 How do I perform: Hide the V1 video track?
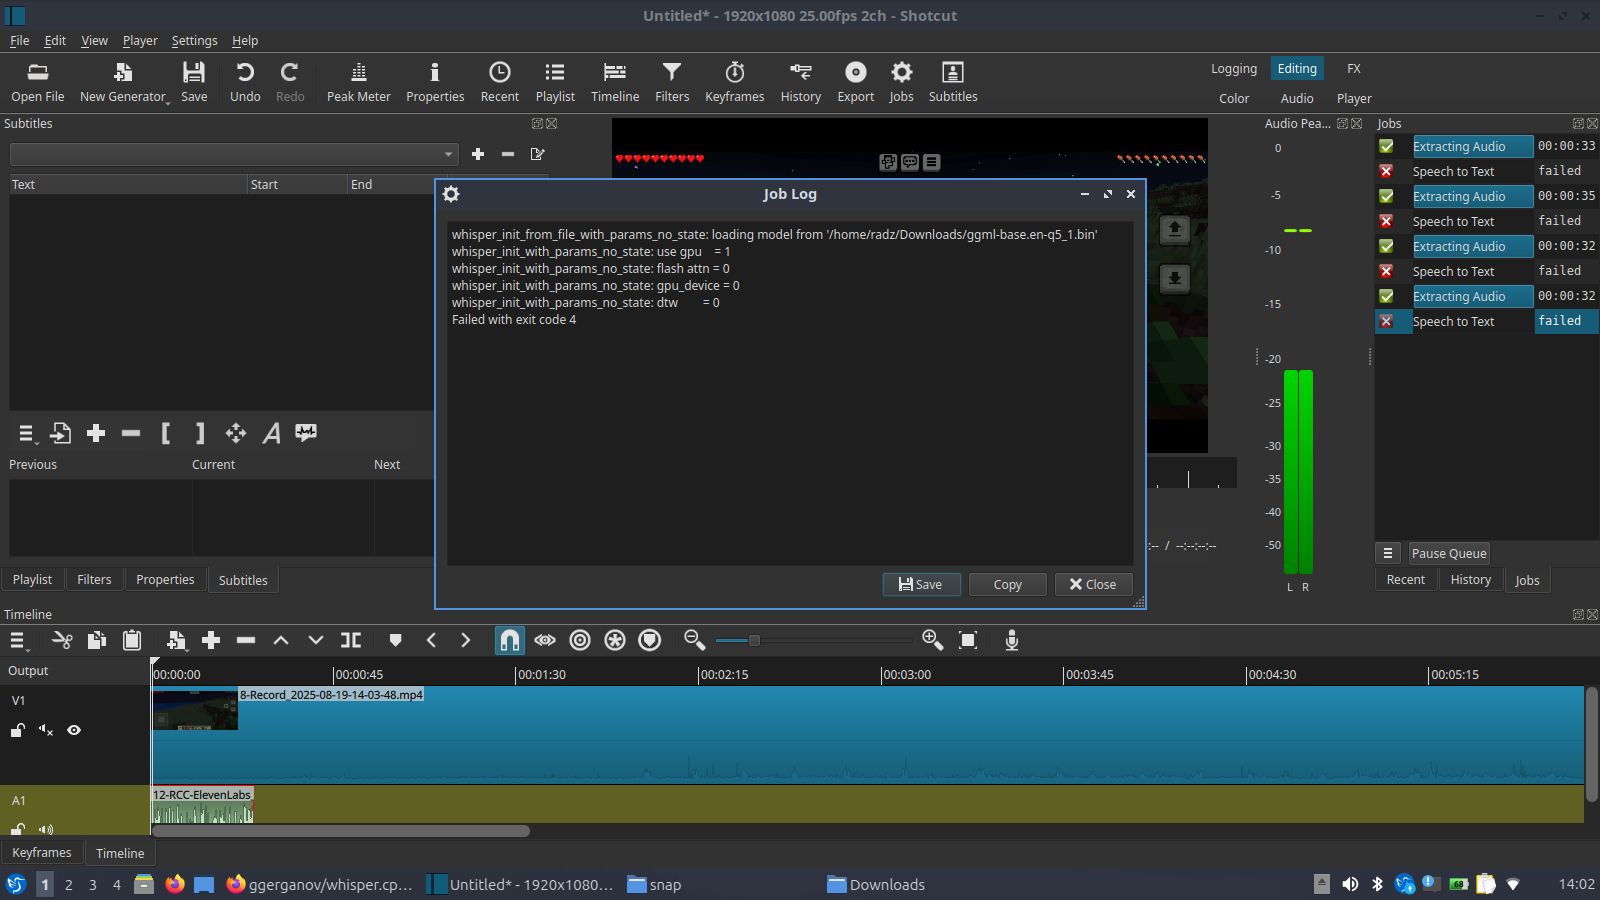(x=74, y=731)
